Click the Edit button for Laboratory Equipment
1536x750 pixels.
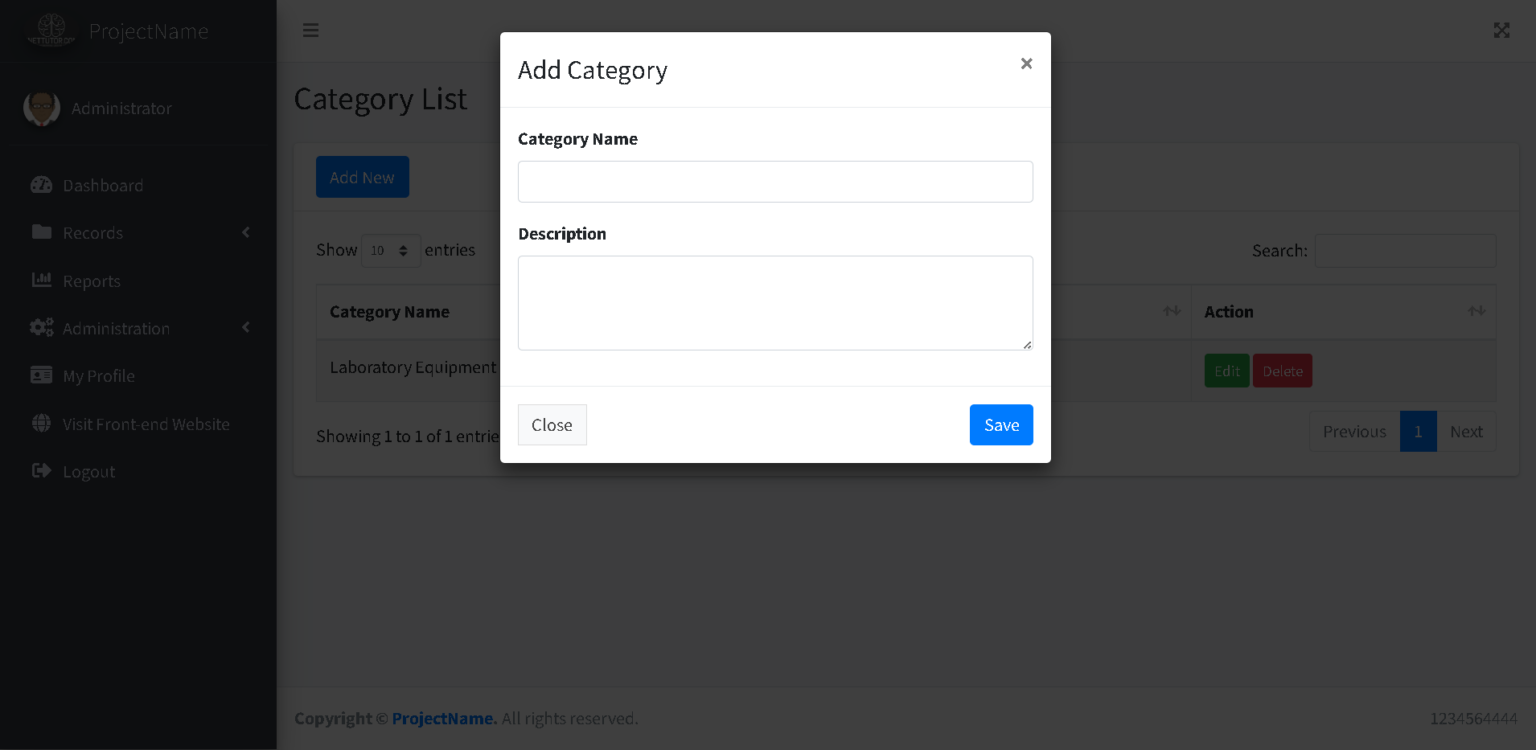(x=1227, y=370)
